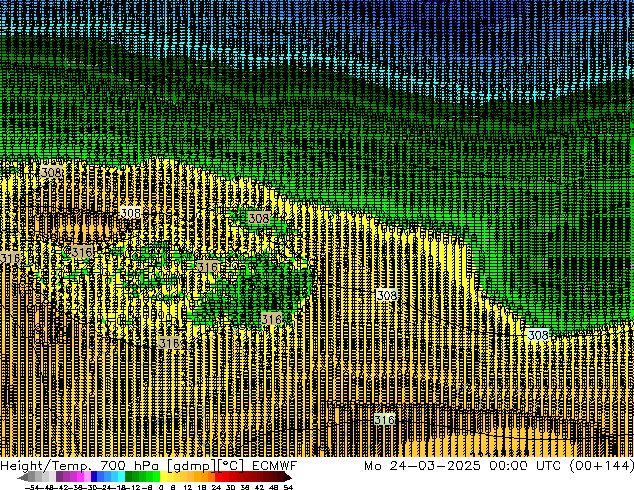
Task: Click the '-12' legend scale value
Action: tap(136, 487)
